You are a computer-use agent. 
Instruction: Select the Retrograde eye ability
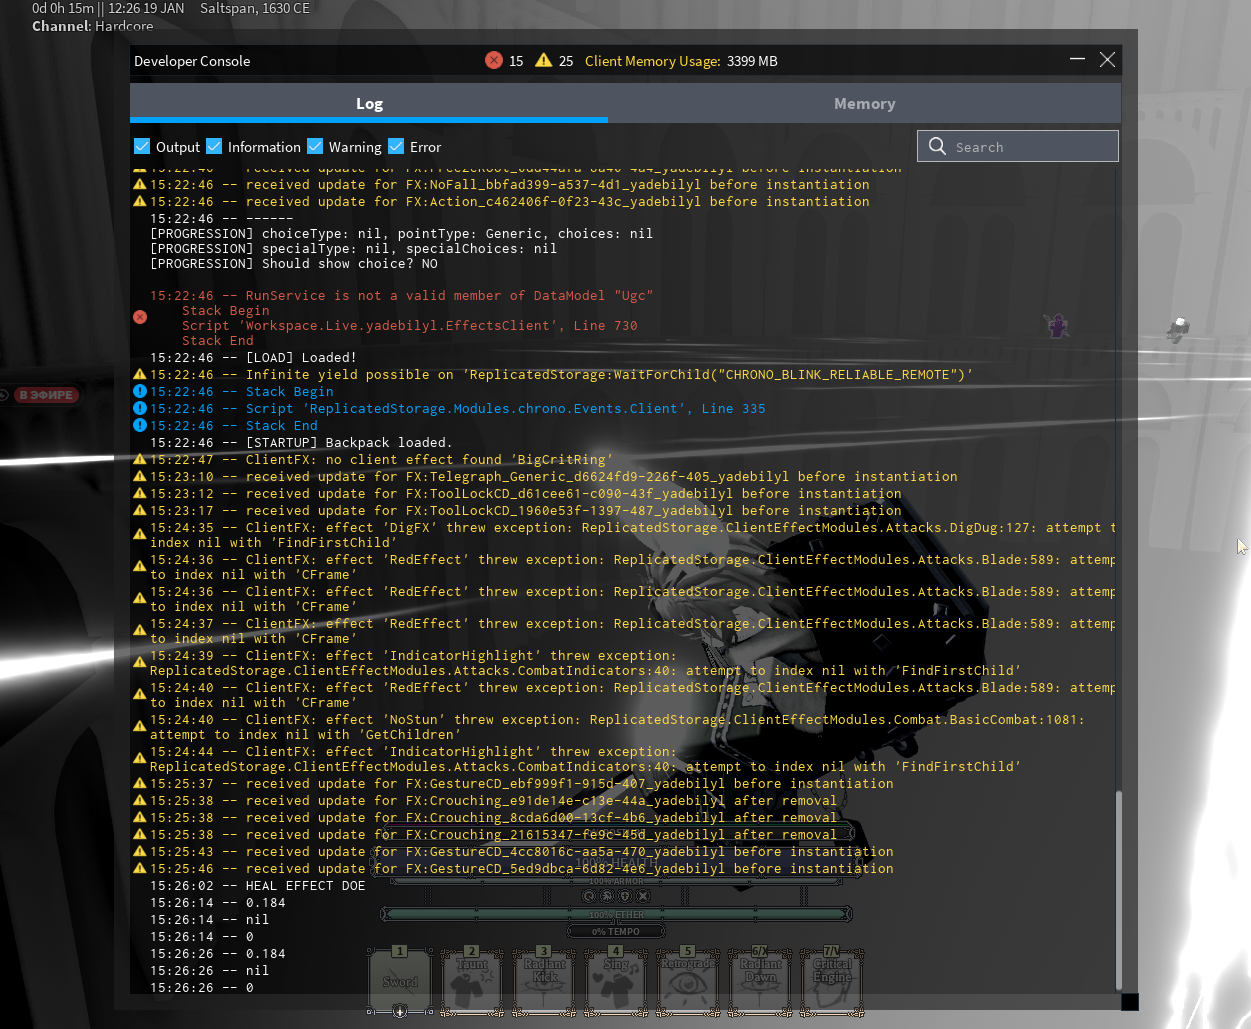[688, 980]
